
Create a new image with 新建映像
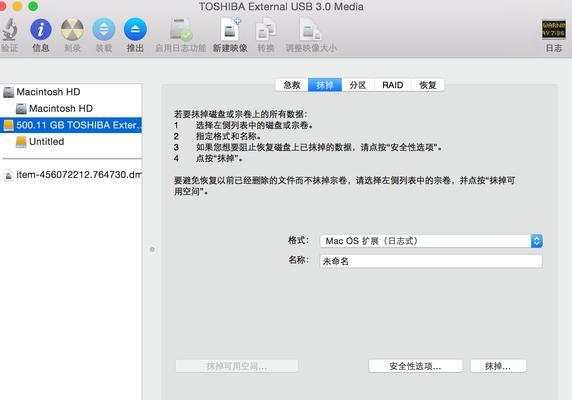230,30
